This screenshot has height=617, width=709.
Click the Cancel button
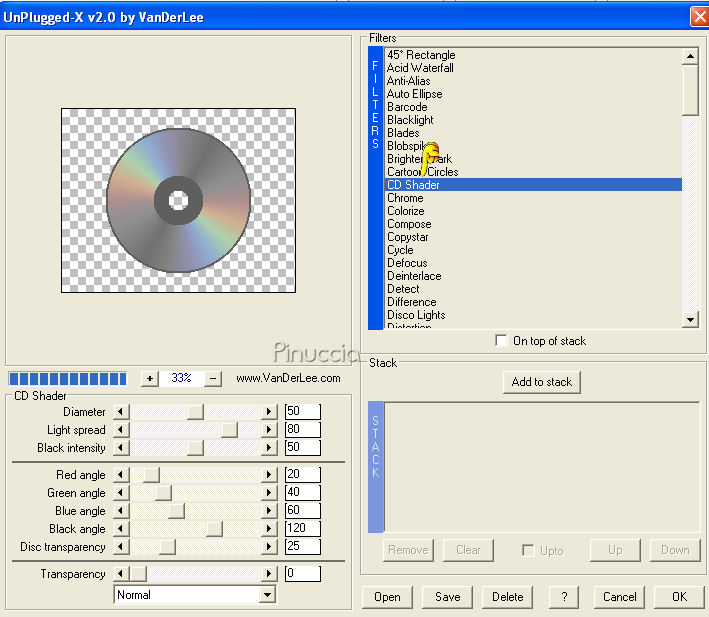pyautogui.click(x=619, y=597)
